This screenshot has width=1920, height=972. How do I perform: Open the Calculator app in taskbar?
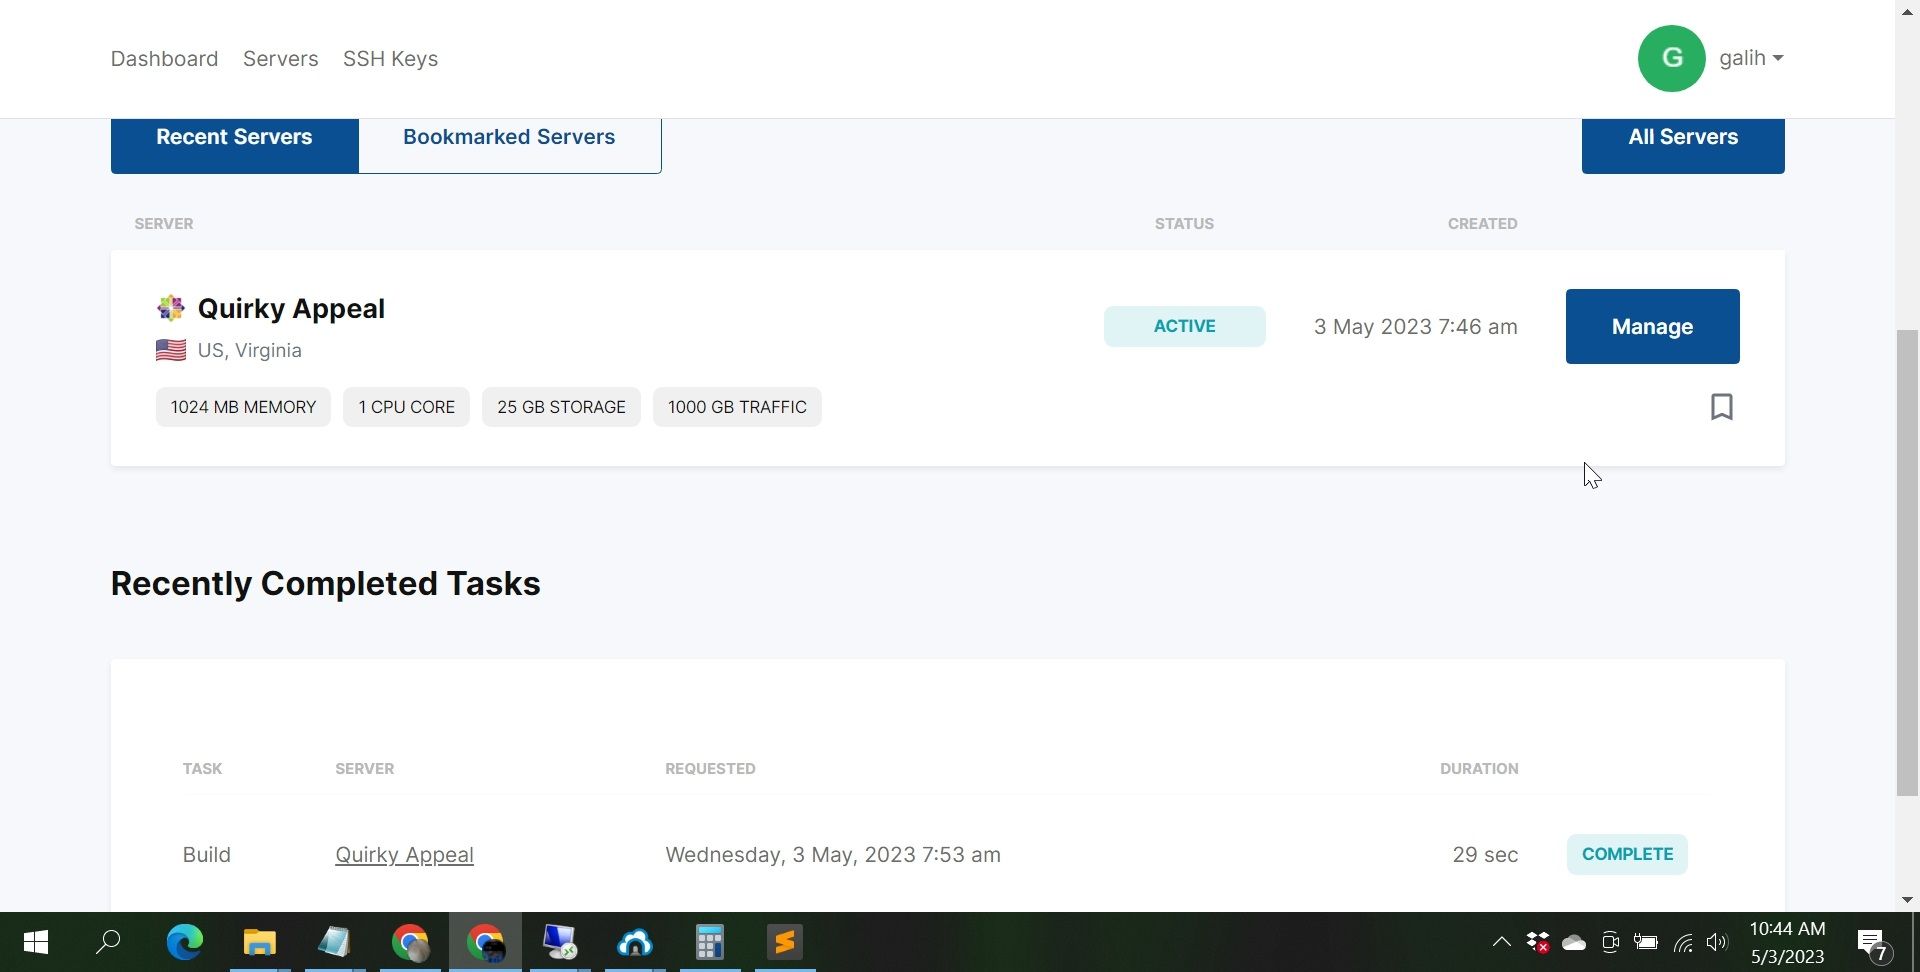pos(710,942)
